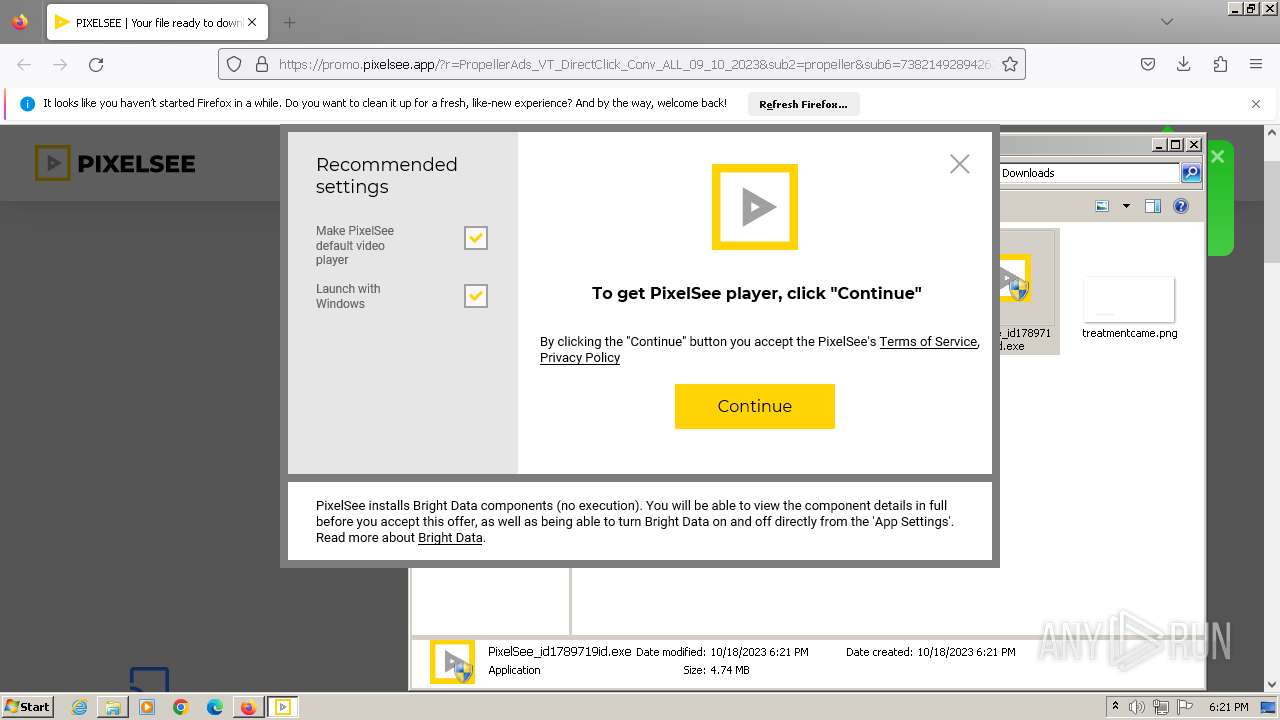Screen dimensions: 1280x720
Task: Go back in Firefox
Action: (x=24, y=64)
